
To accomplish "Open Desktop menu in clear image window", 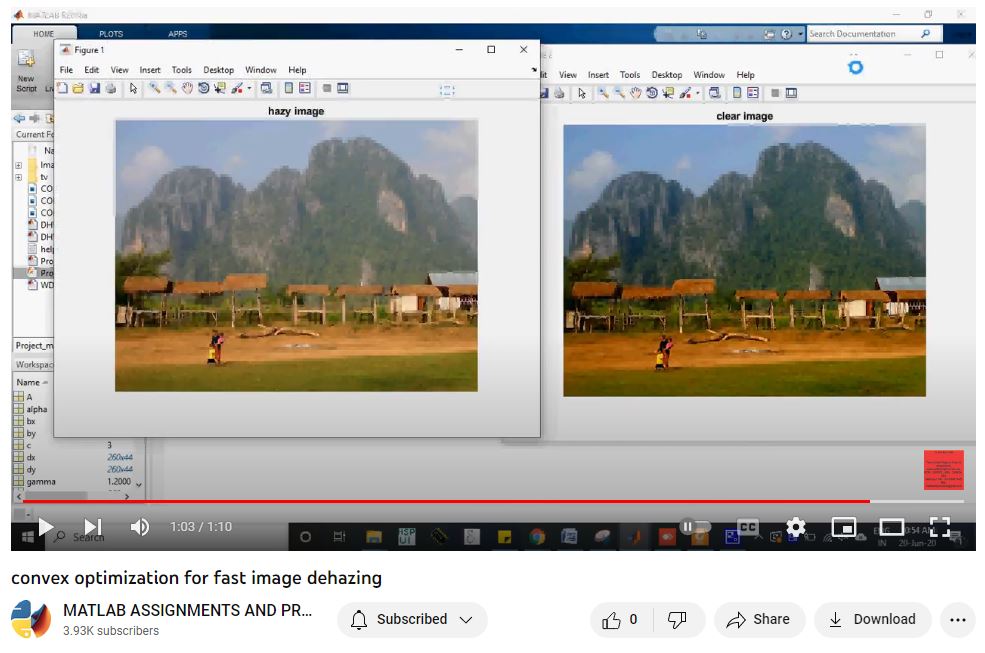I will (667, 75).
